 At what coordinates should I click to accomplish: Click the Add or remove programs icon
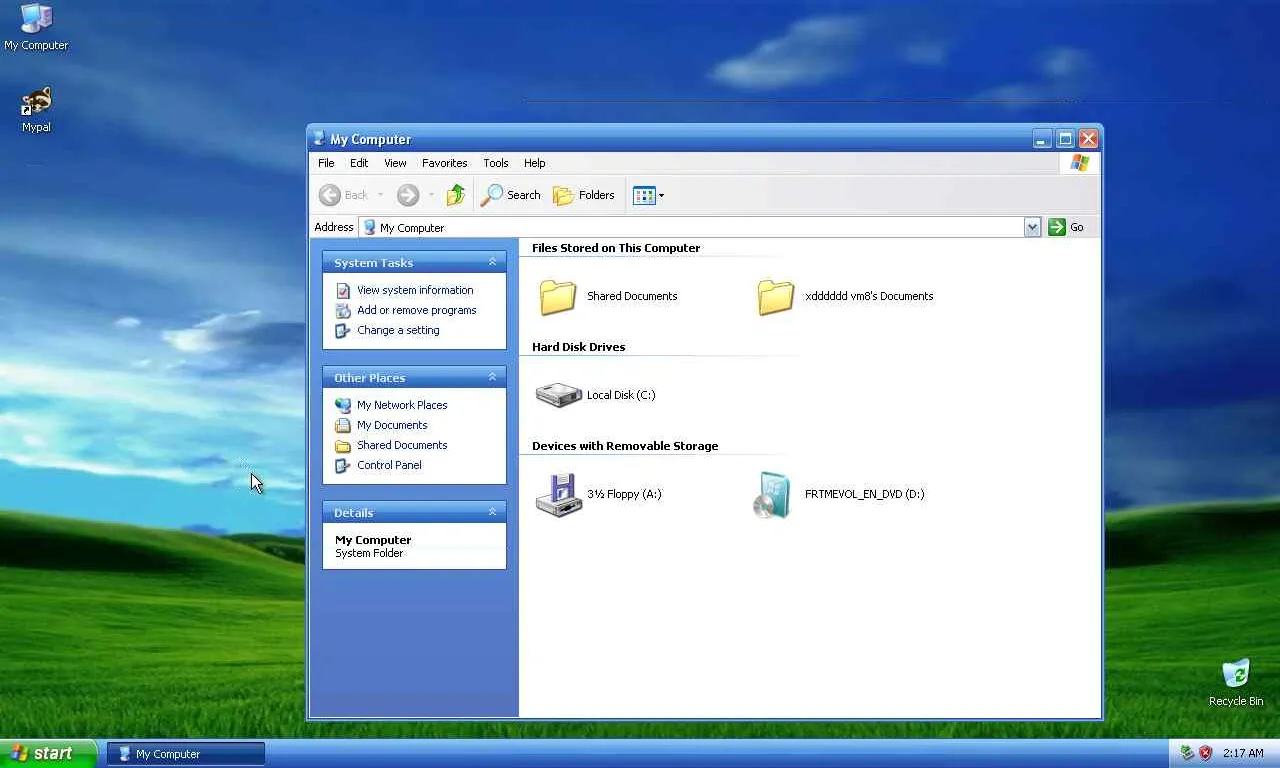343,310
